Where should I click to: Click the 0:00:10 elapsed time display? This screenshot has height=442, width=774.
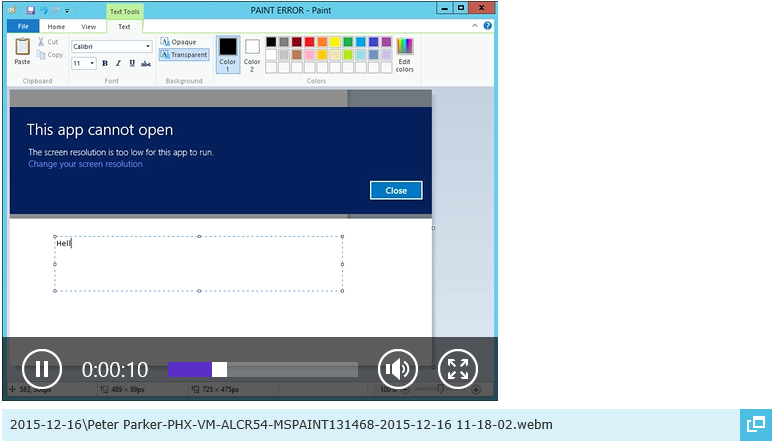pyautogui.click(x=115, y=369)
